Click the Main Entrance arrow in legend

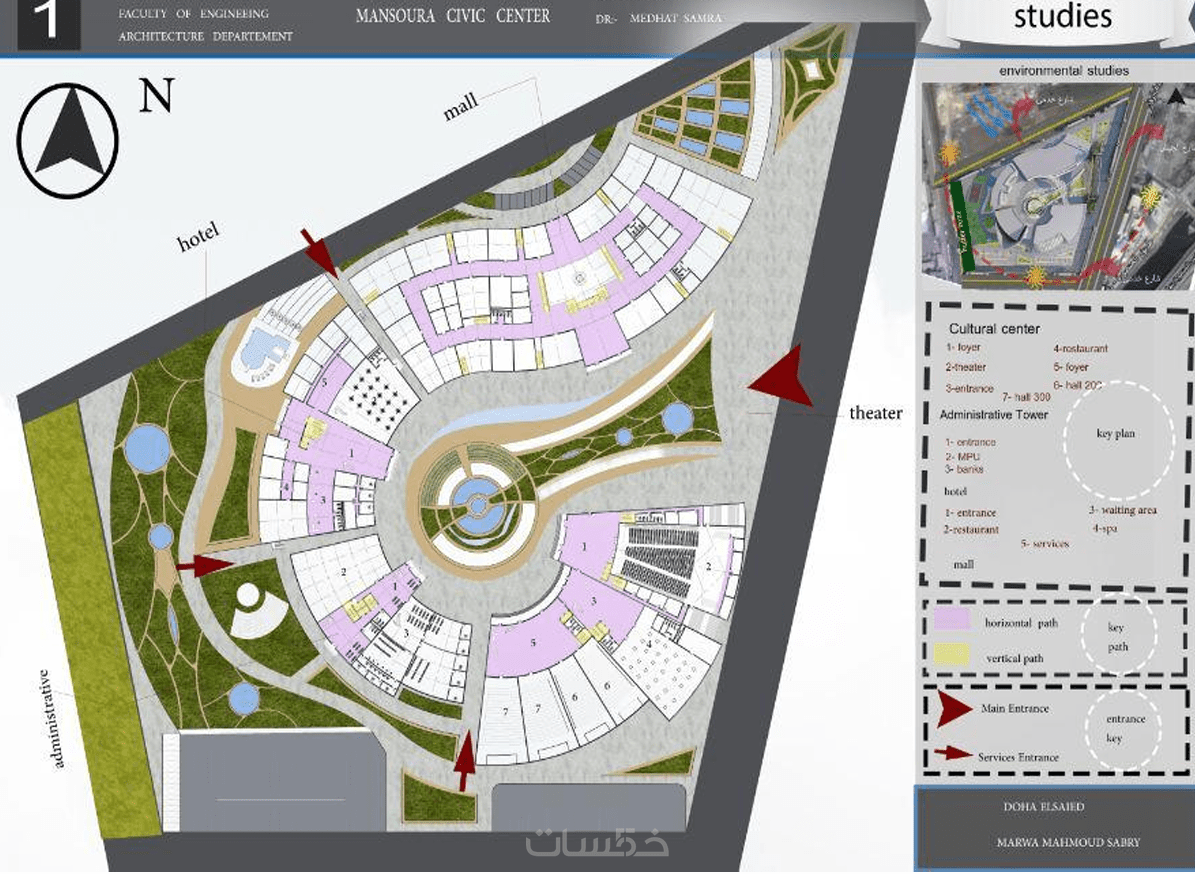click(x=953, y=709)
